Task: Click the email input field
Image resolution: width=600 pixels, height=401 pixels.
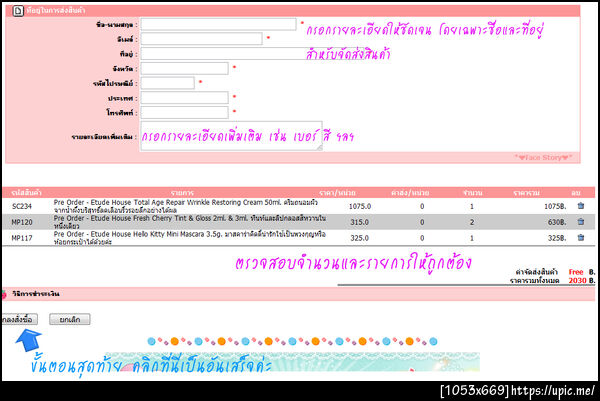Action: pyautogui.click(x=201, y=39)
